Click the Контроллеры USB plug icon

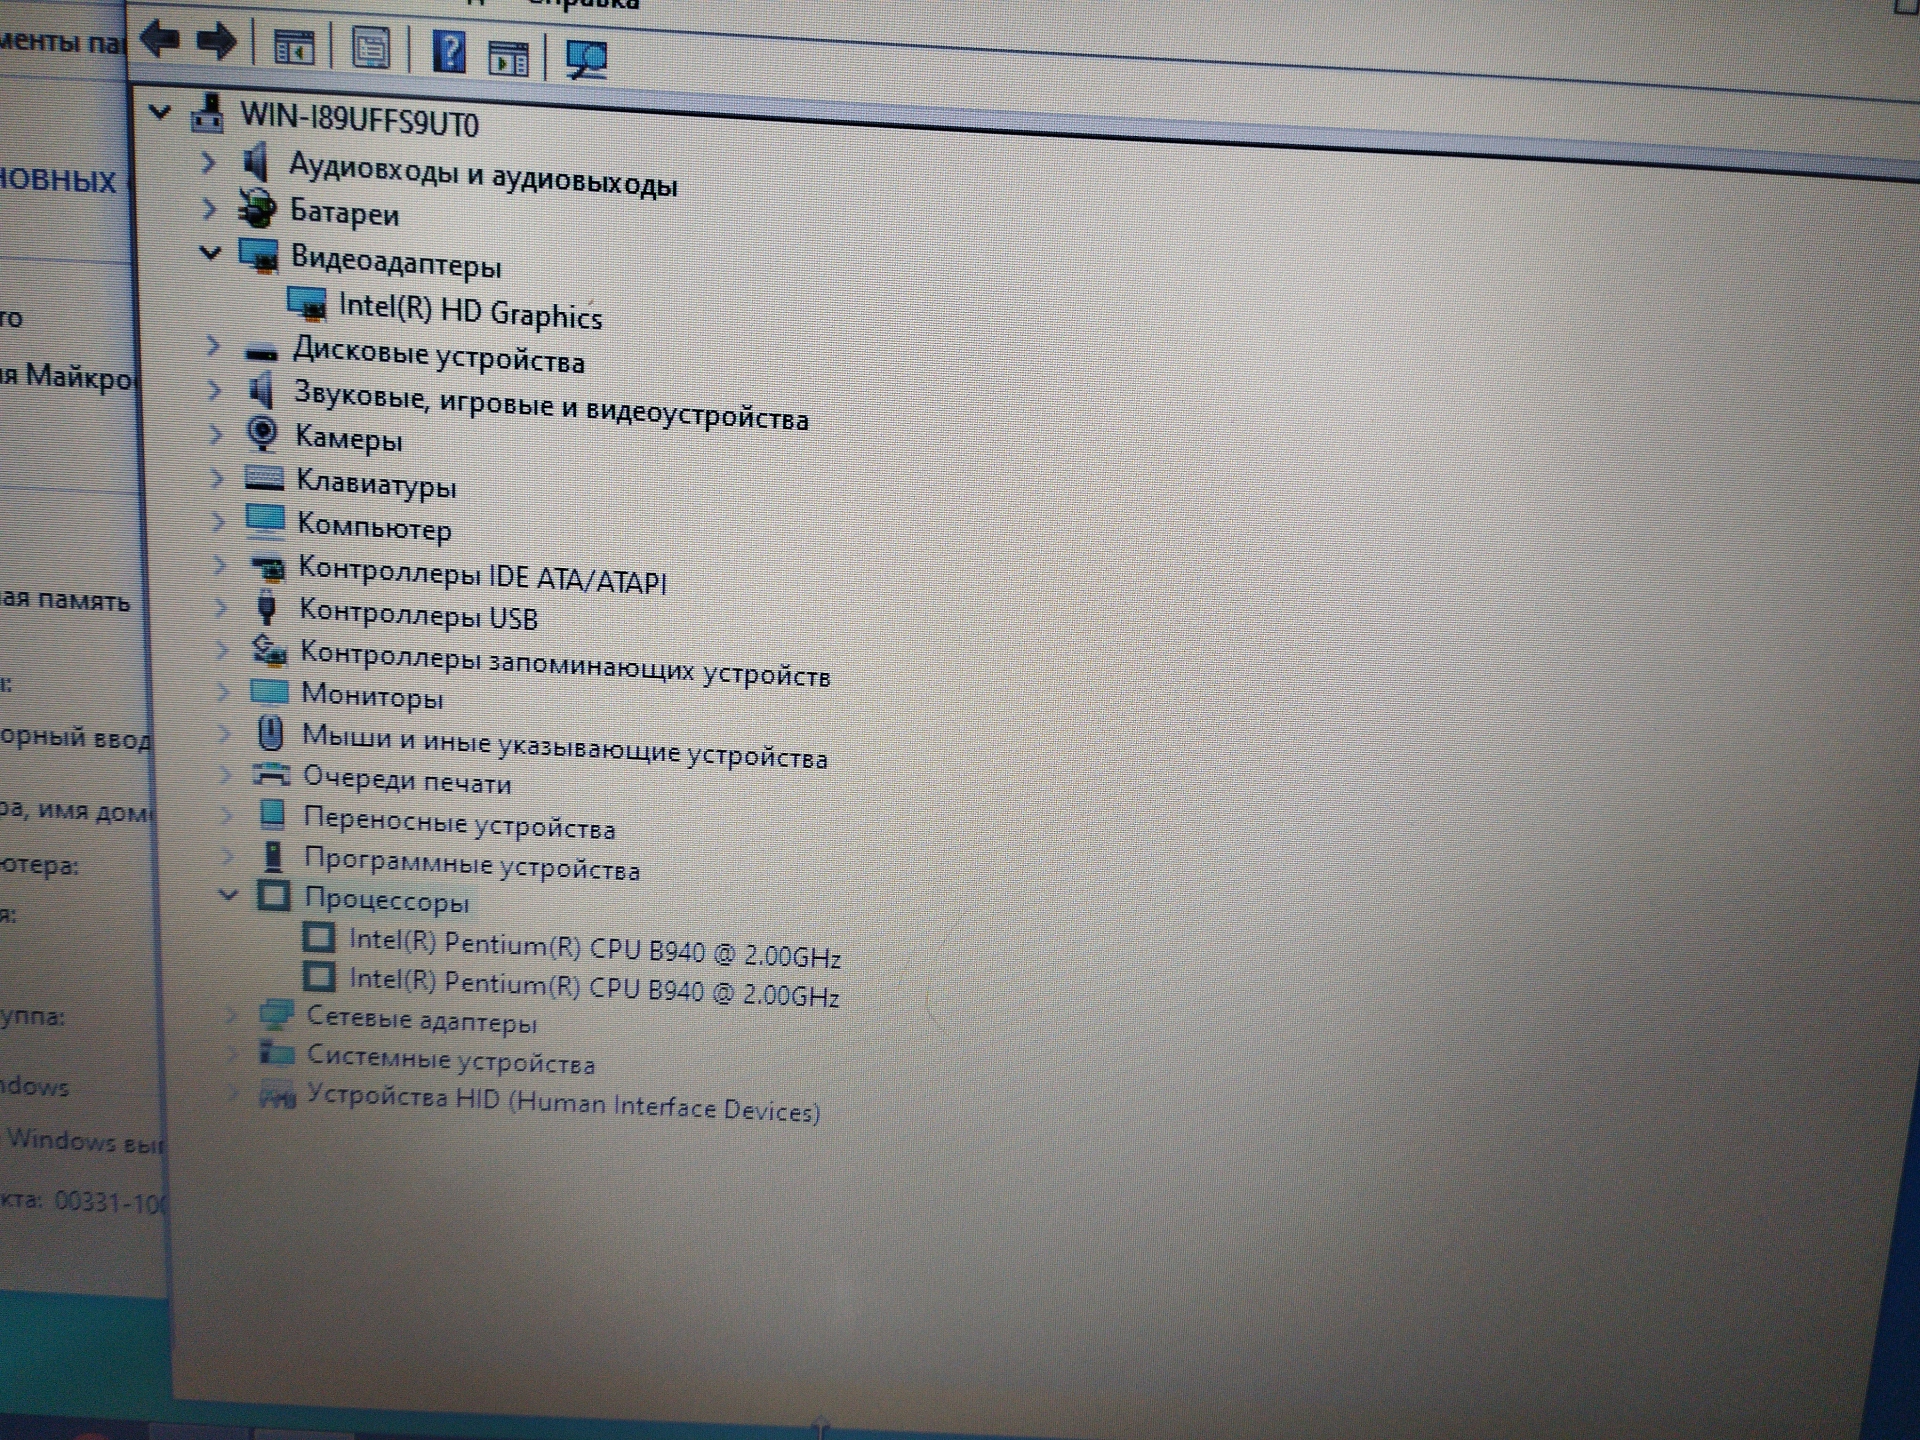coord(267,607)
